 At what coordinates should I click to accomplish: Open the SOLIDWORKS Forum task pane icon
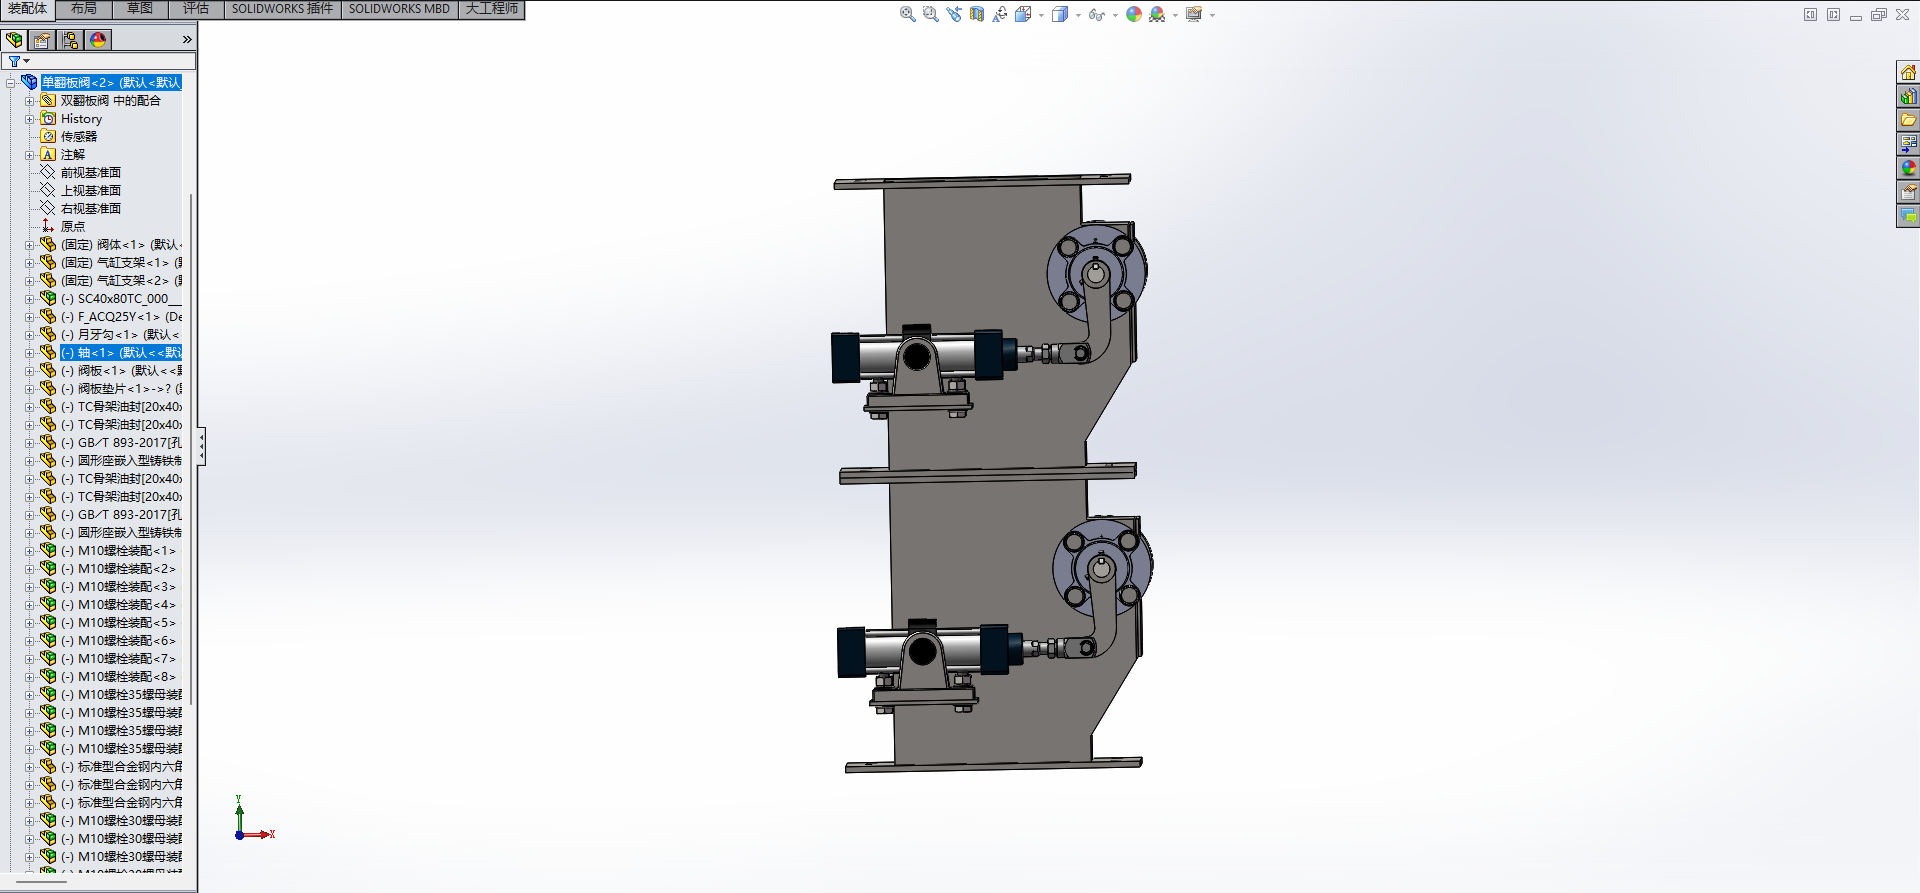(1908, 216)
